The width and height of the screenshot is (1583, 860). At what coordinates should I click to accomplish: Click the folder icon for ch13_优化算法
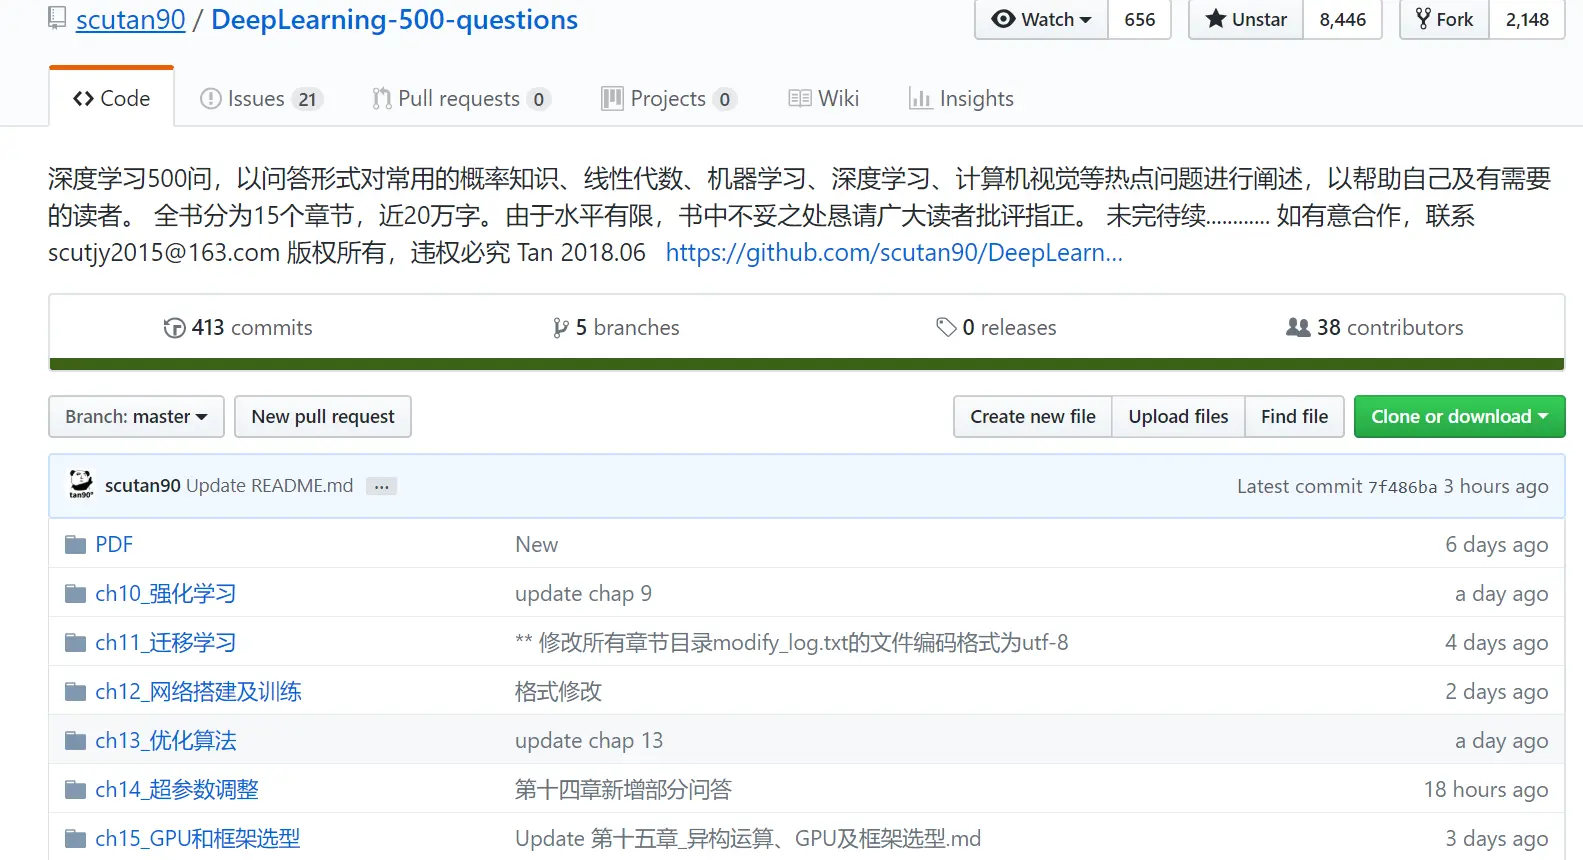coord(75,740)
